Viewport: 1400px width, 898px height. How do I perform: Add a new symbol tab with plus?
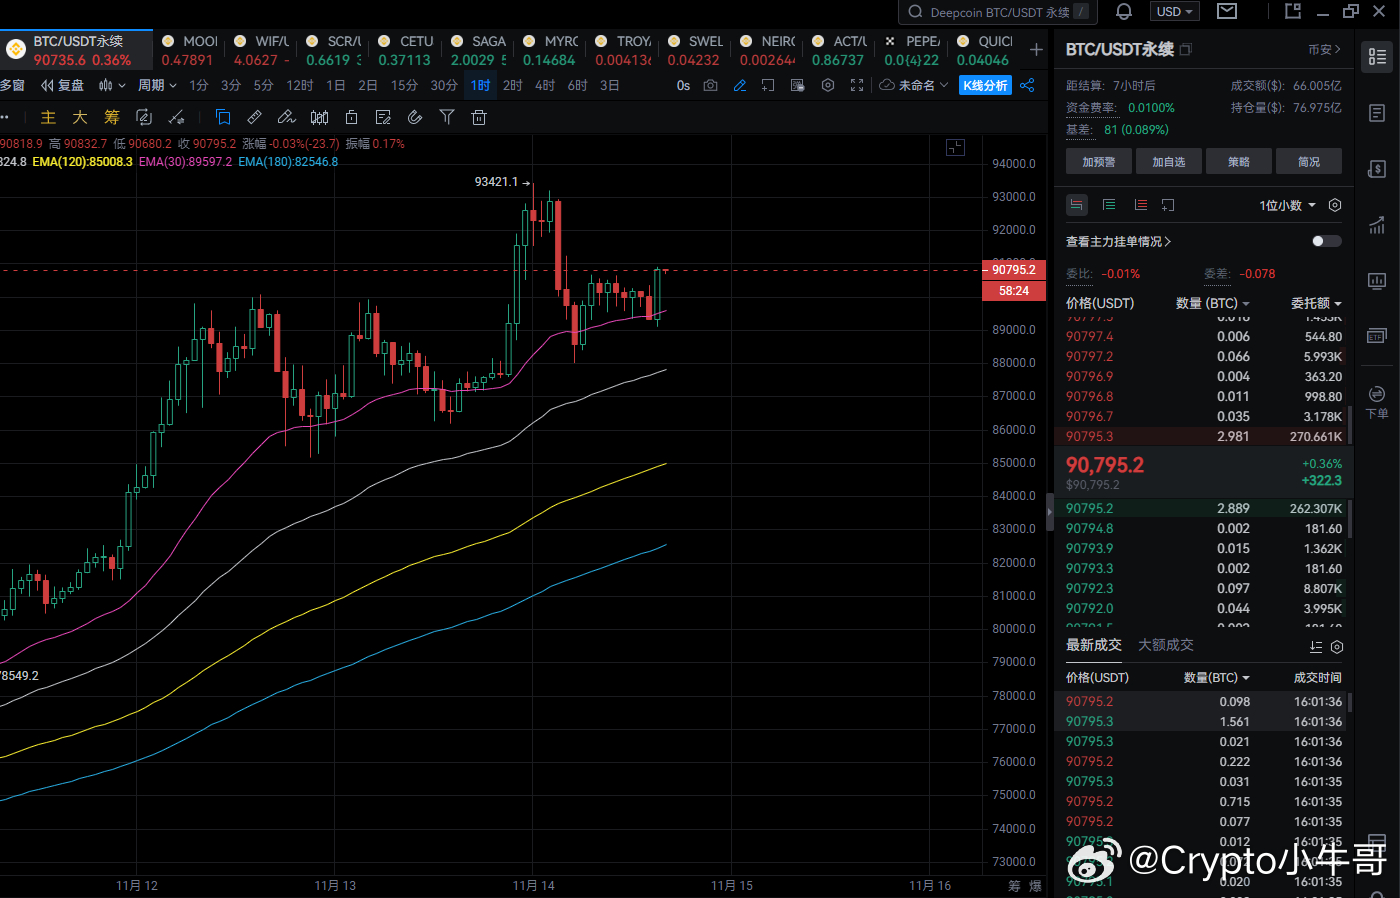click(1036, 49)
